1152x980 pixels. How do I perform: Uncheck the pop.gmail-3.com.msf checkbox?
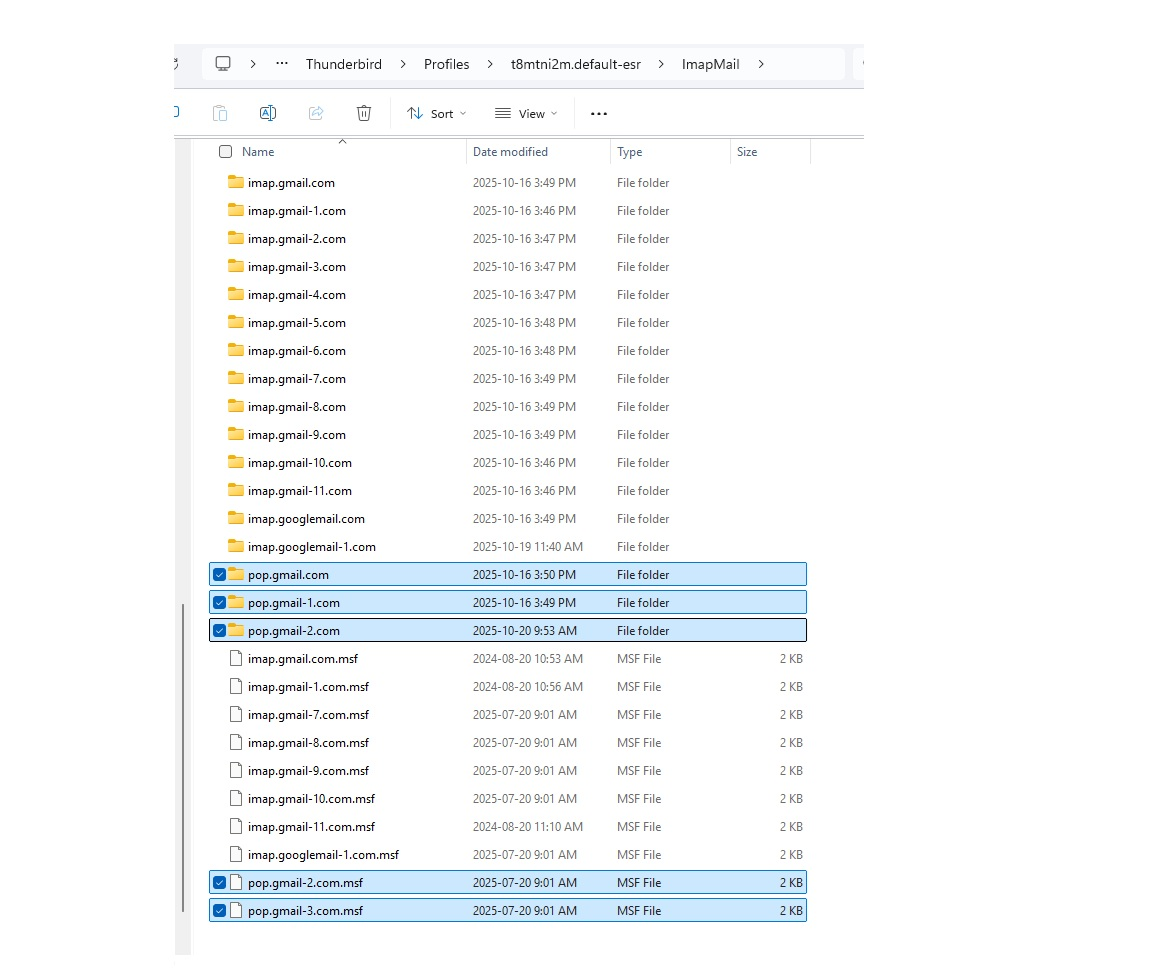[x=219, y=910]
